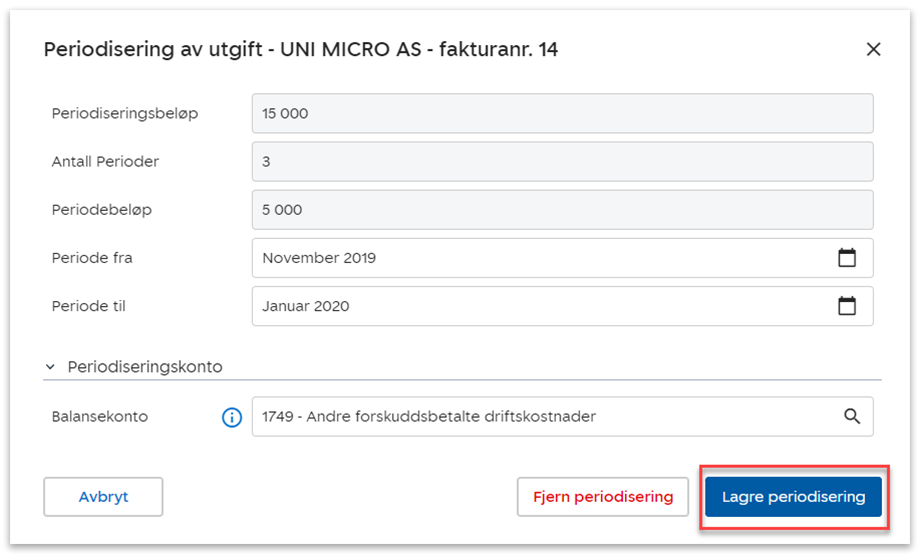
Task: Click the Periodebeløp field showing 5 000
Action: pos(562,210)
